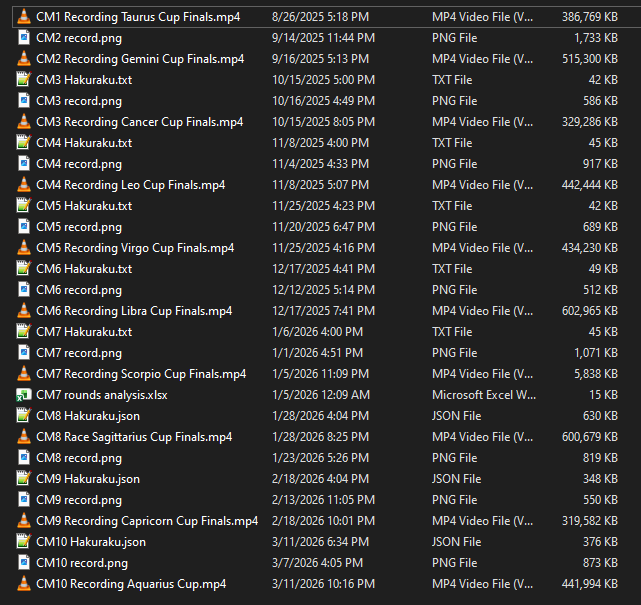Viewport: 641px width, 605px height.
Task: Select file name CM3 Hakuraku.txt
Action: 84,80
